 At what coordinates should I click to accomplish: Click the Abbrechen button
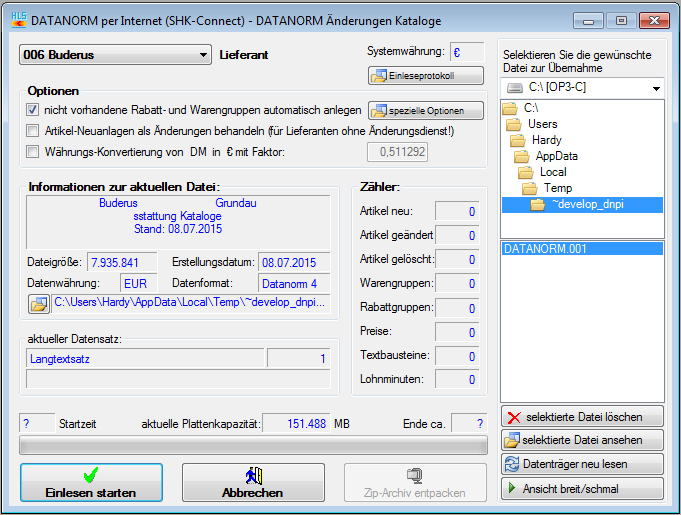click(252, 482)
